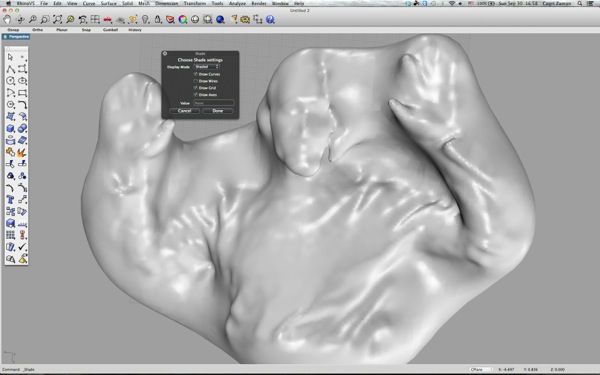Click the Cancel button in Shade dialog
The image size is (600, 375).
pos(184,111)
